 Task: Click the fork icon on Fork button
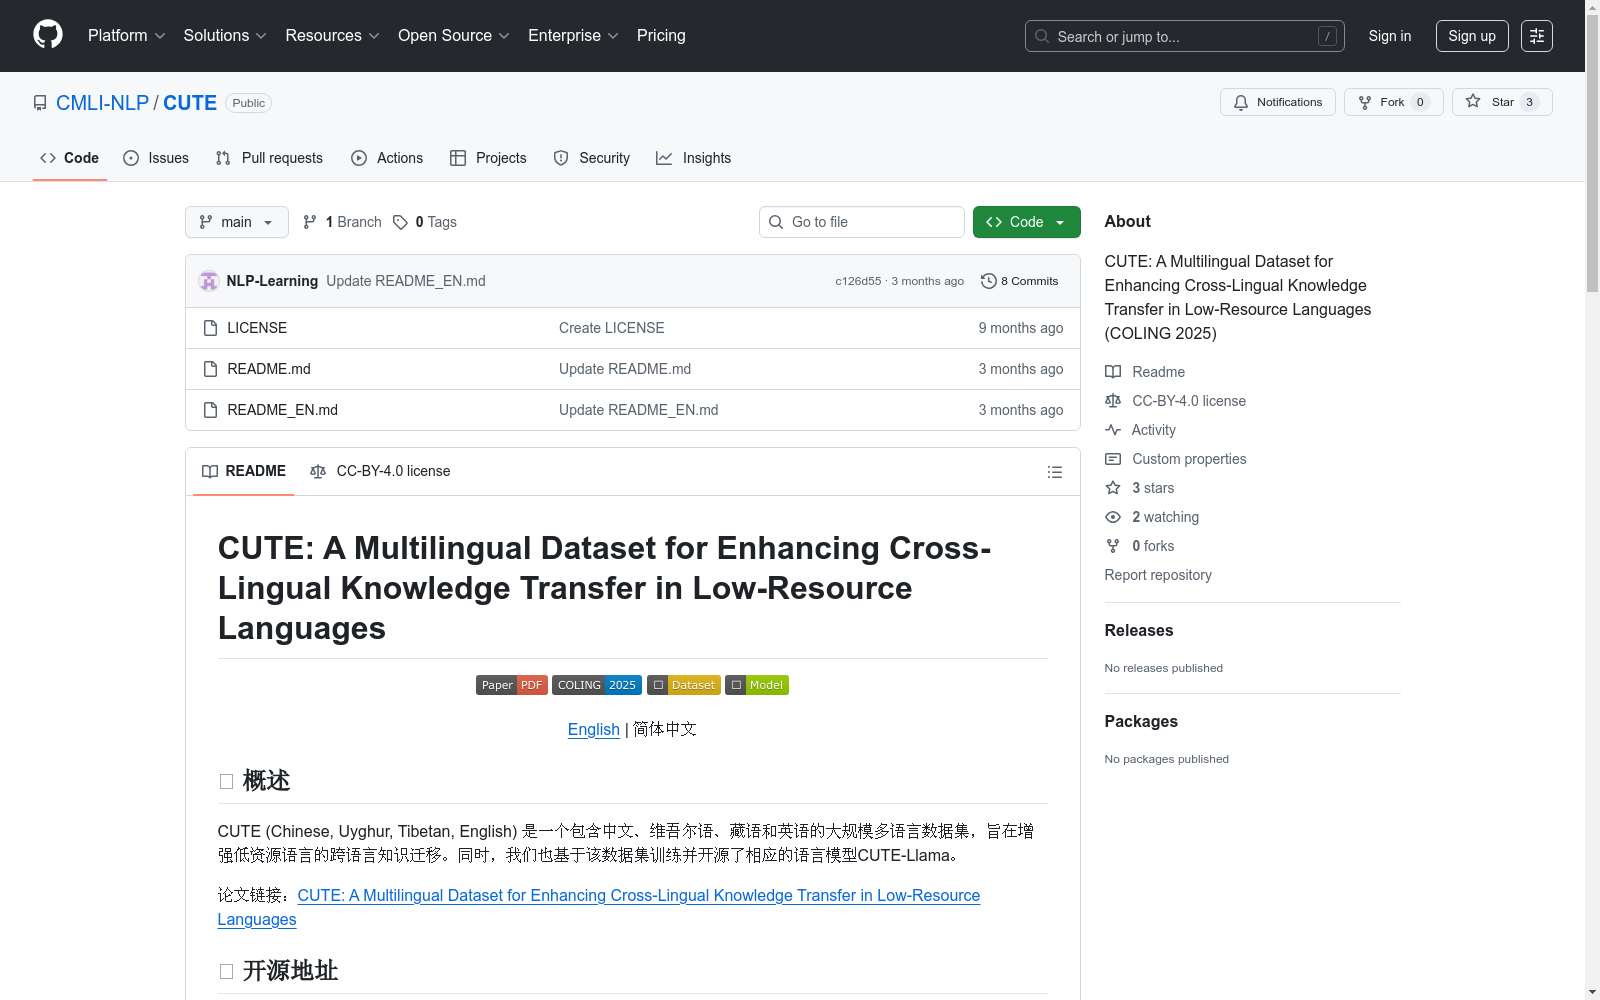pos(1365,102)
